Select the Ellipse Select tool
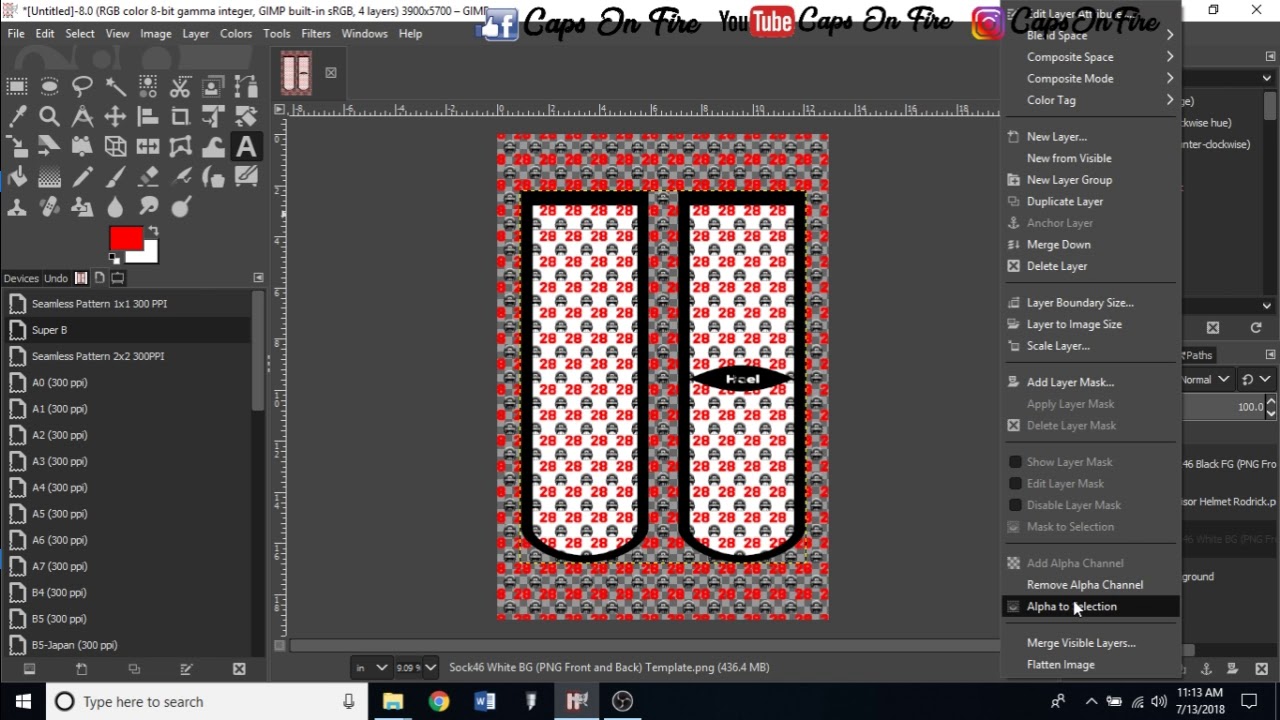 point(49,86)
